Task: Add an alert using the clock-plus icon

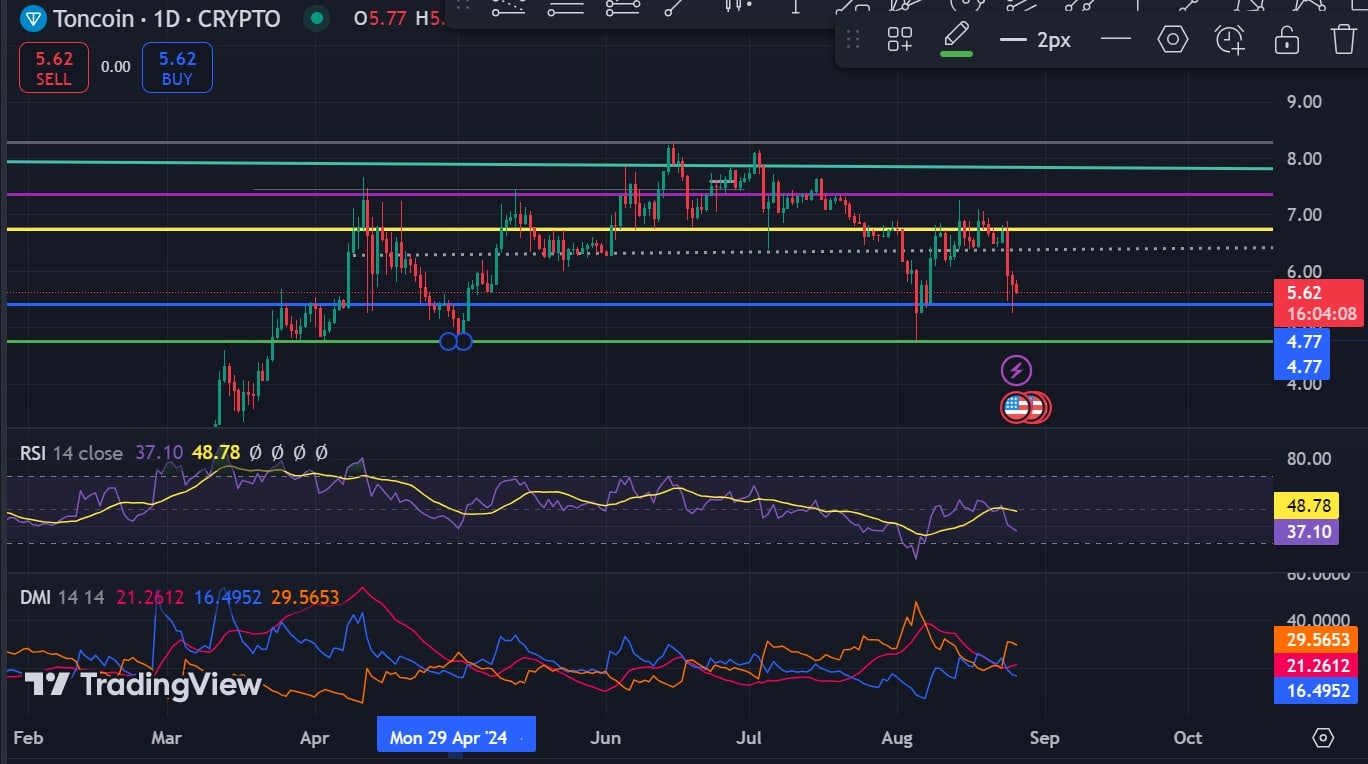Action: coord(1229,39)
